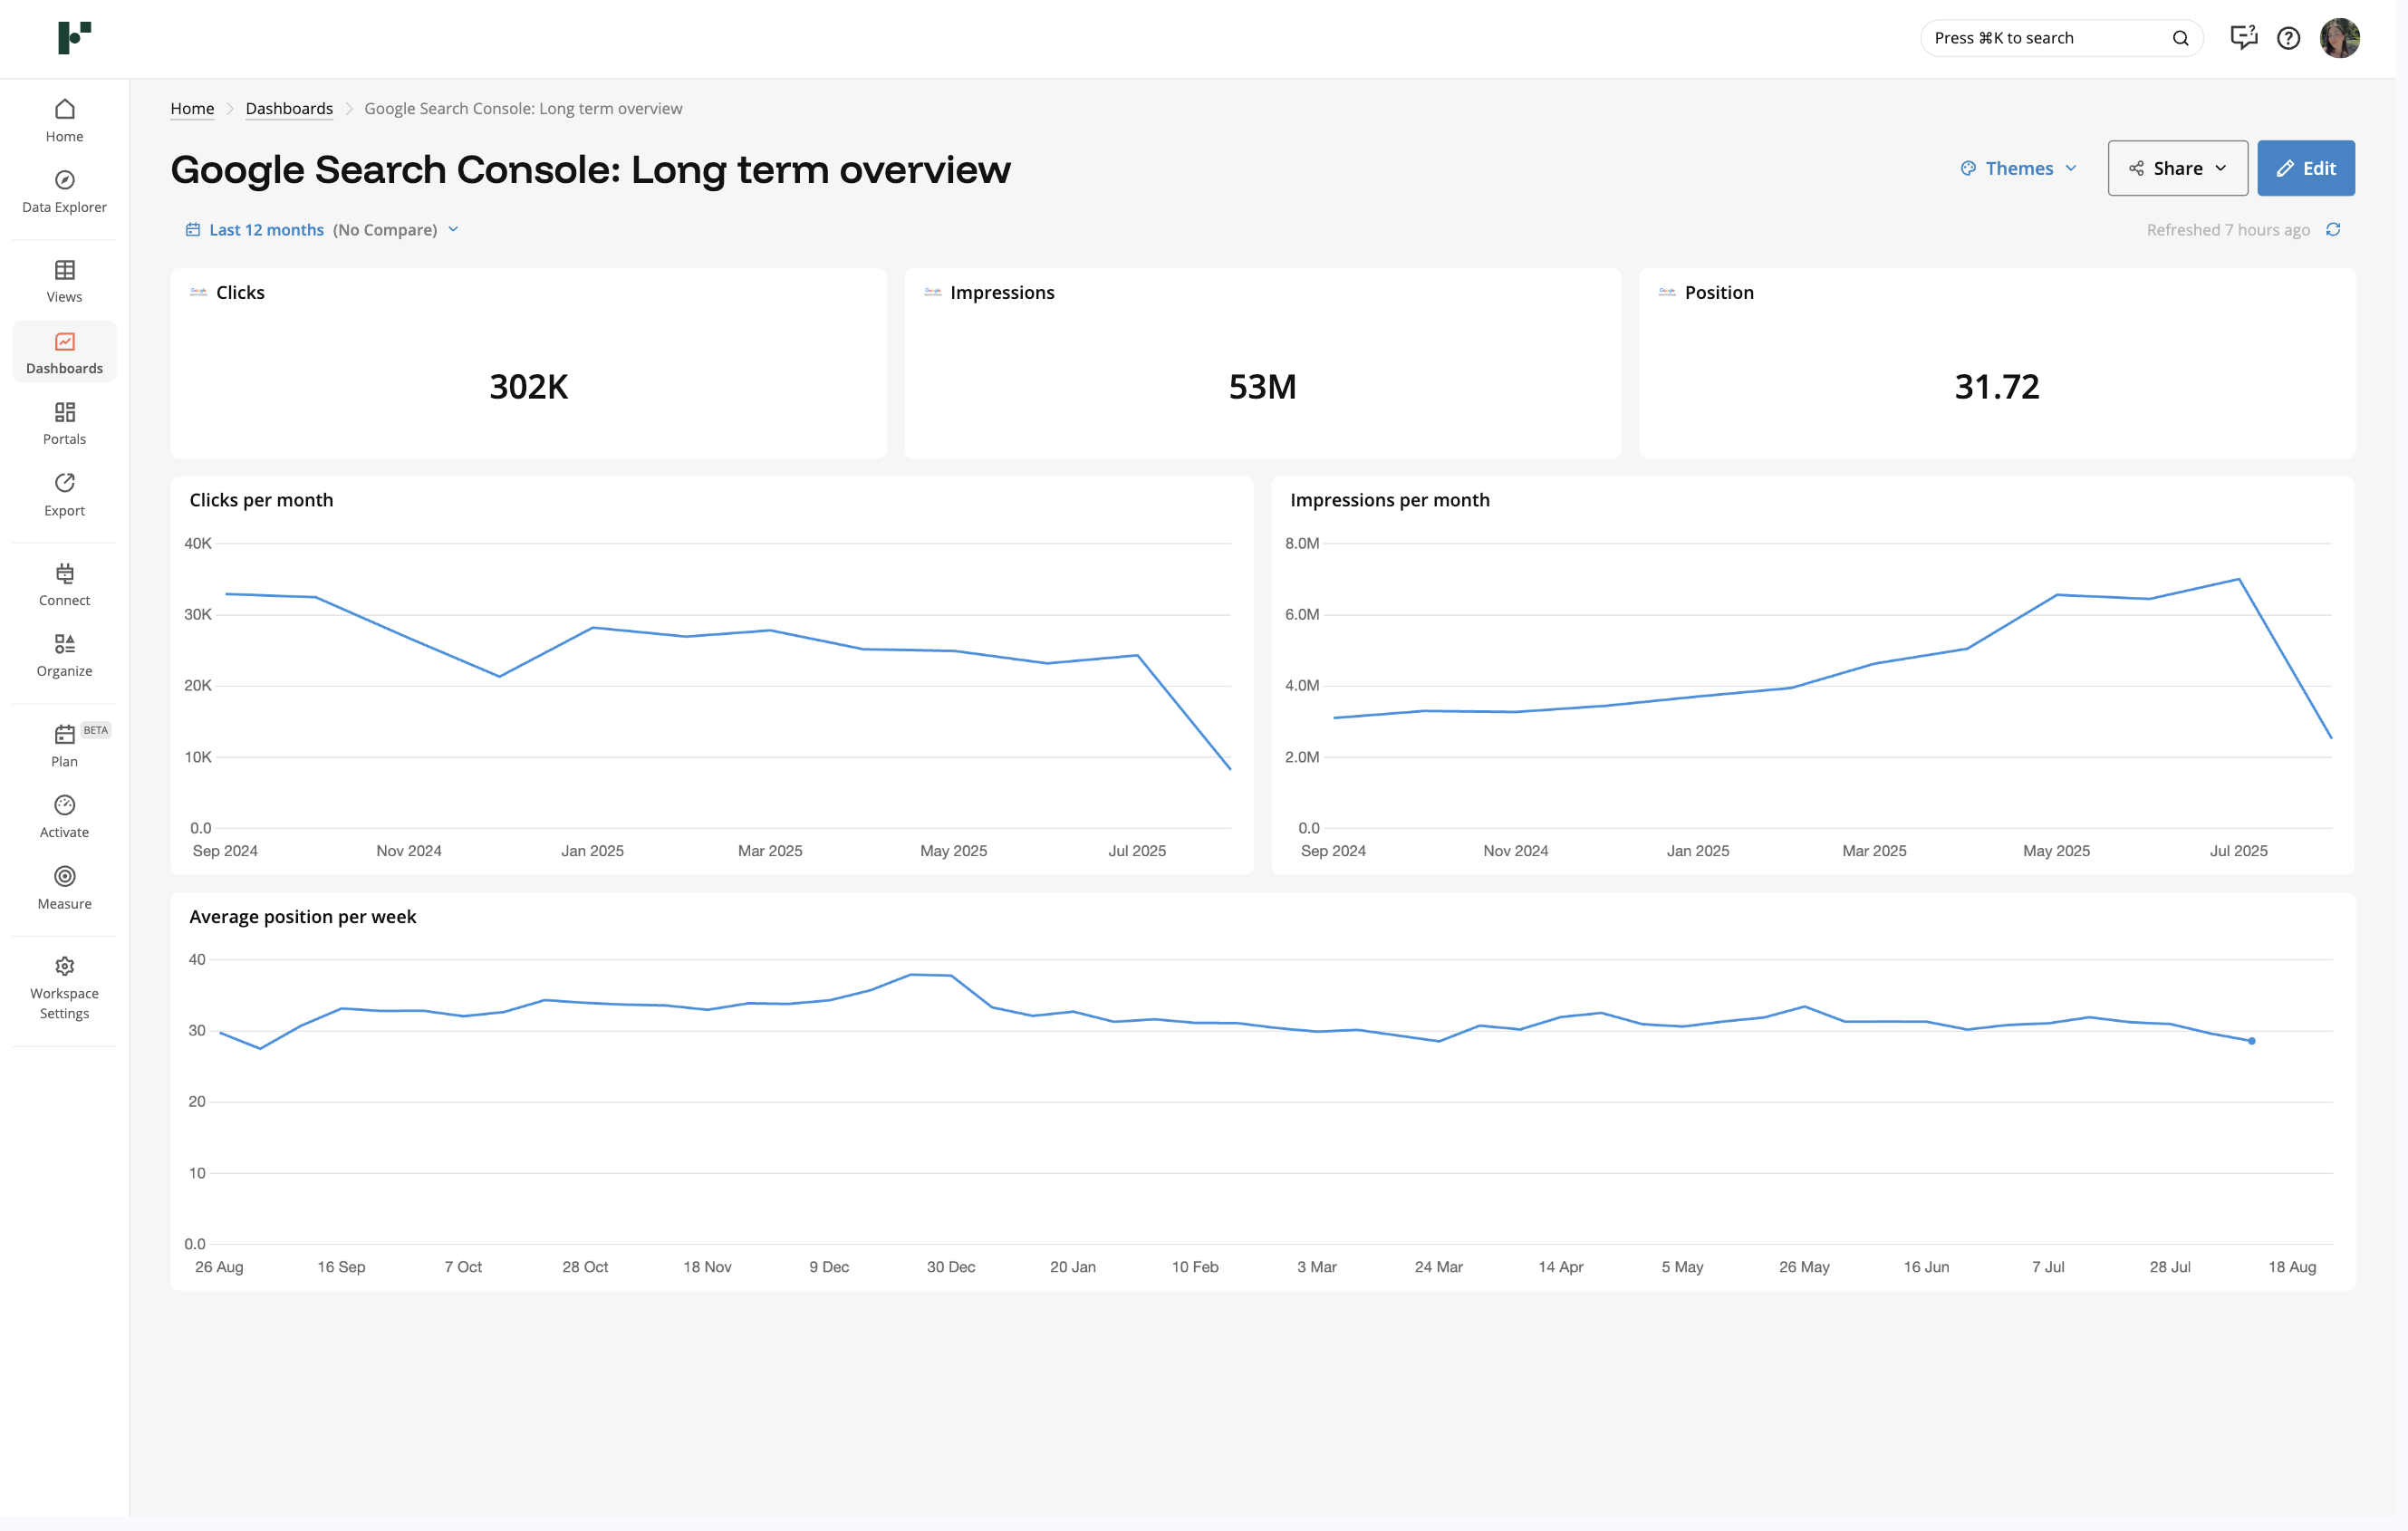Navigate to Dashboards breadcrumb
This screenshot has width=2408, height=1531.
click(x=289, y=108)
